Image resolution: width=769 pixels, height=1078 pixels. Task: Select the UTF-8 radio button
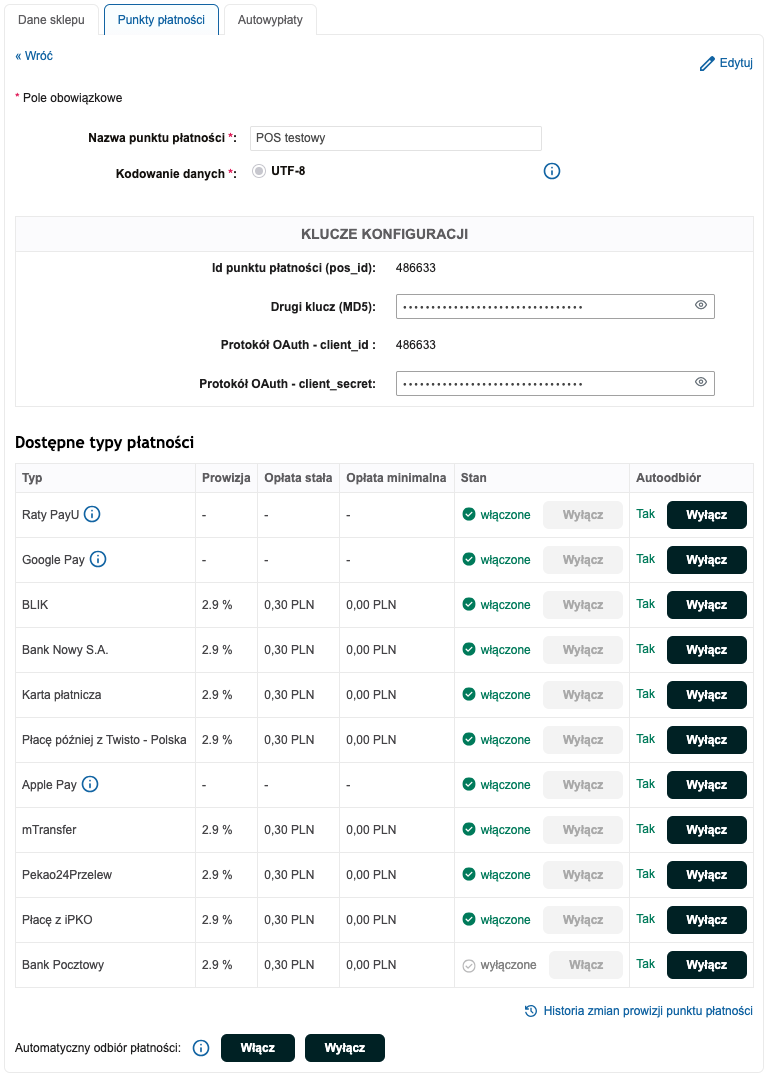(x=259, y=171)
